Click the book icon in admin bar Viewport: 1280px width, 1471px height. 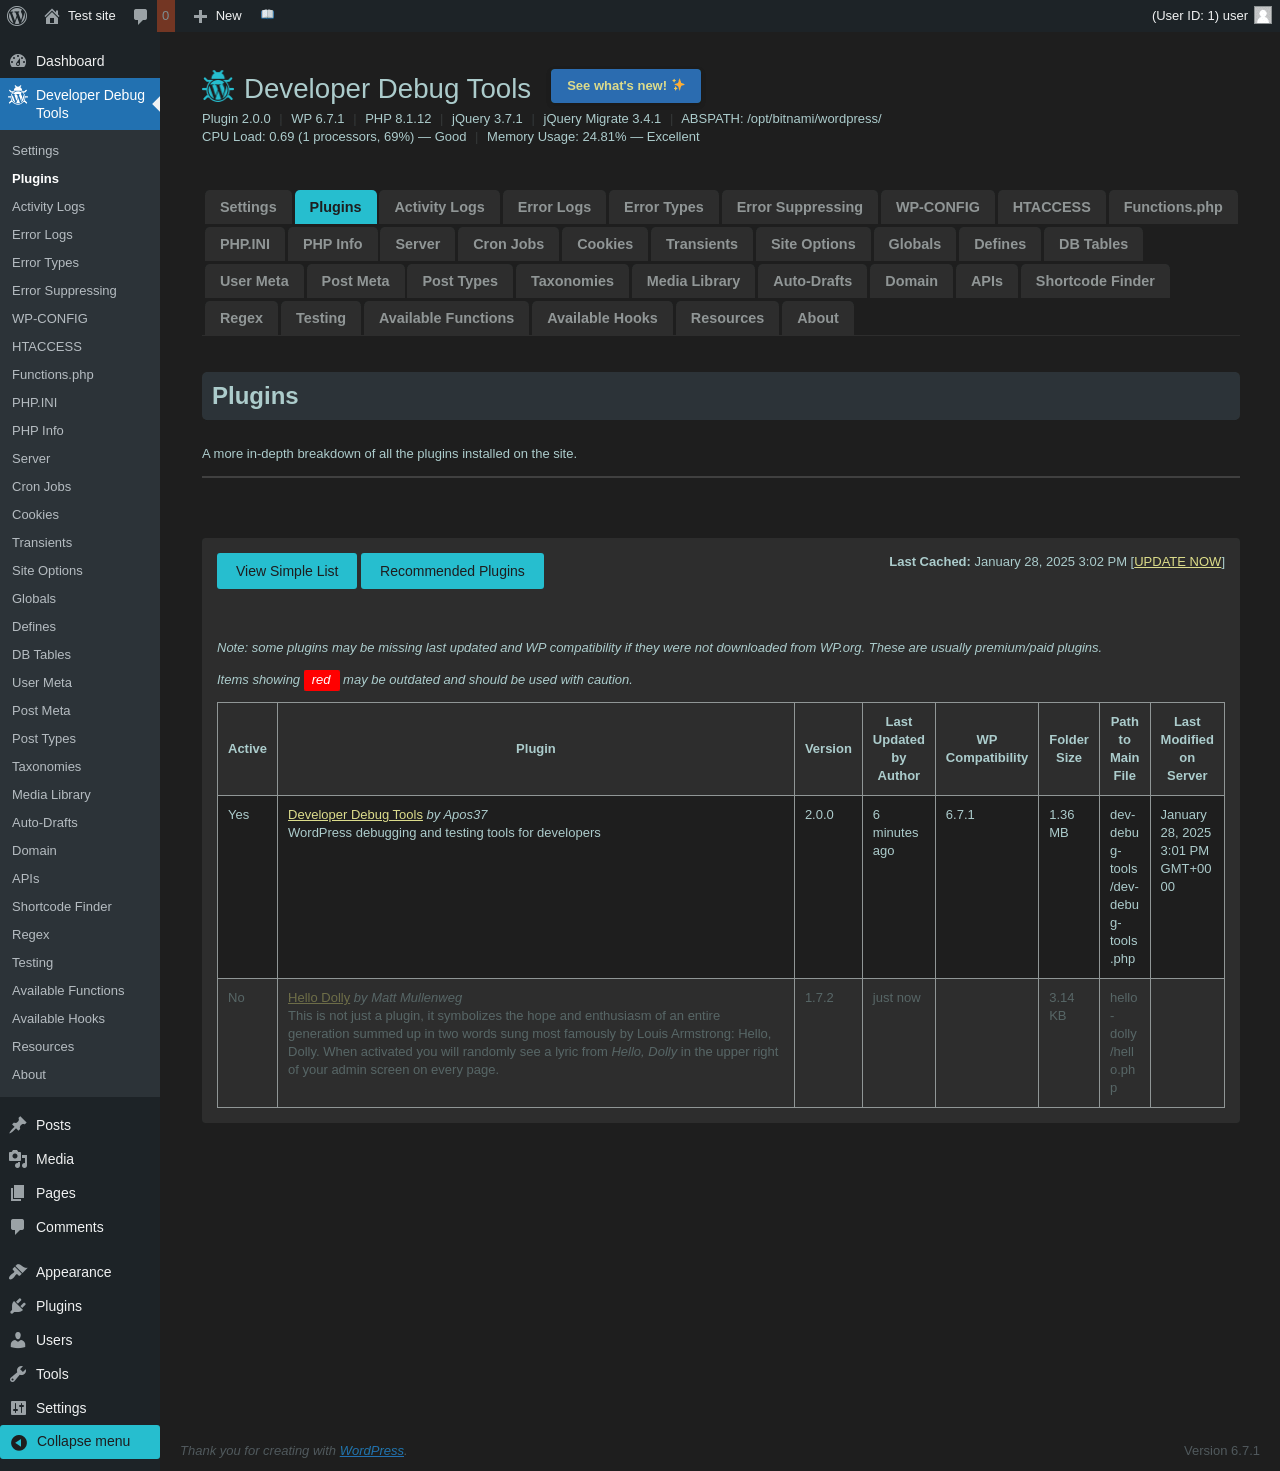[267, 15]
